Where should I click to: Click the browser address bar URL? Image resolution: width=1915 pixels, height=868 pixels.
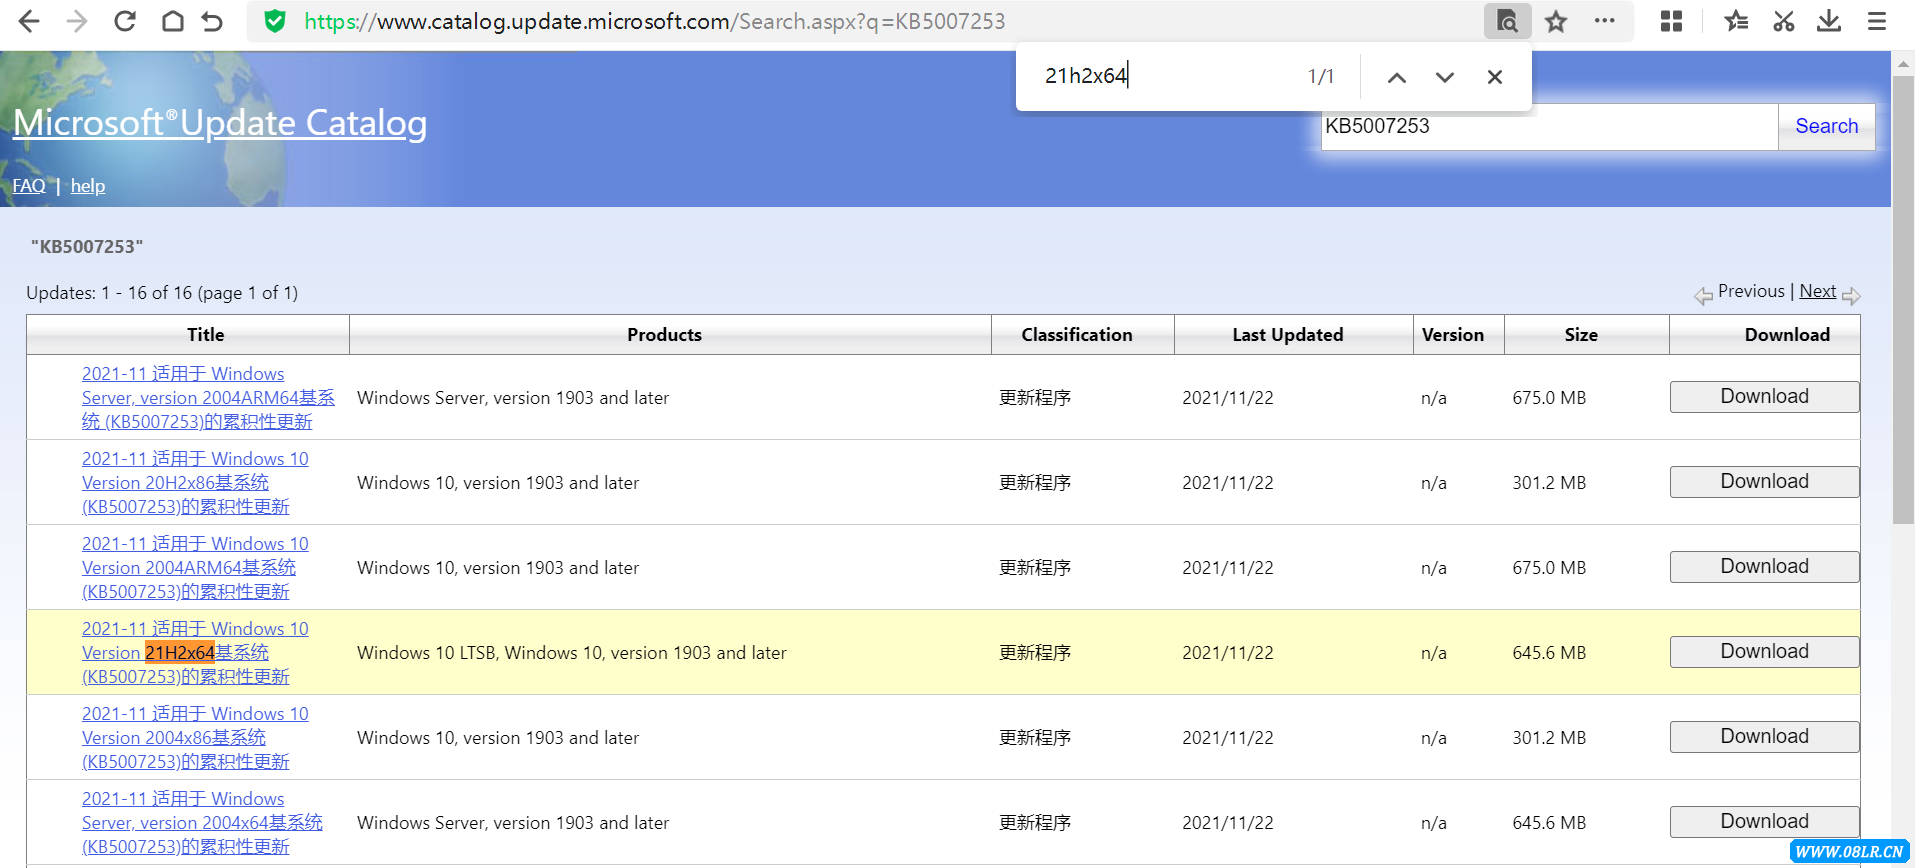click(654, 21)
